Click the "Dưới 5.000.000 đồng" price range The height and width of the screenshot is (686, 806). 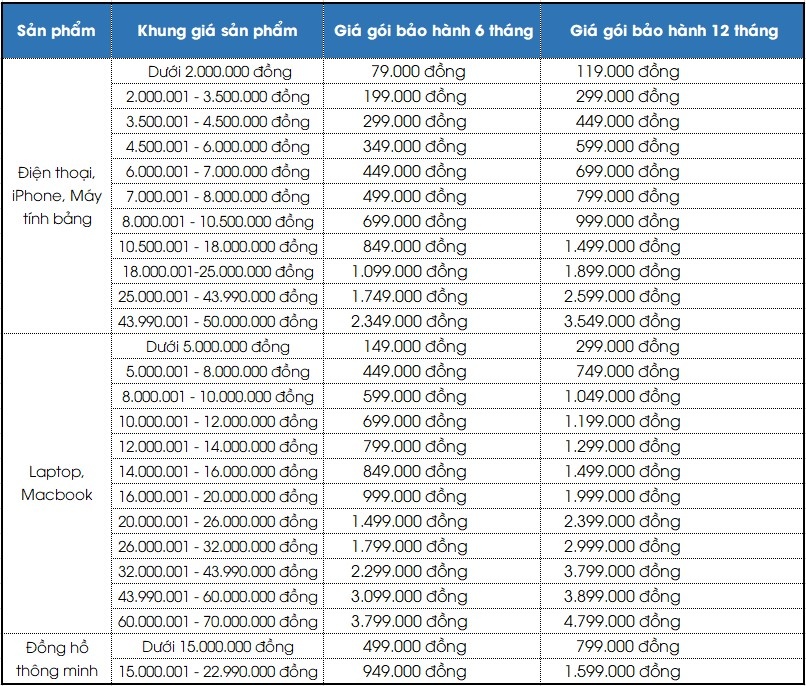pyautogui.click(x=217, y=346)
